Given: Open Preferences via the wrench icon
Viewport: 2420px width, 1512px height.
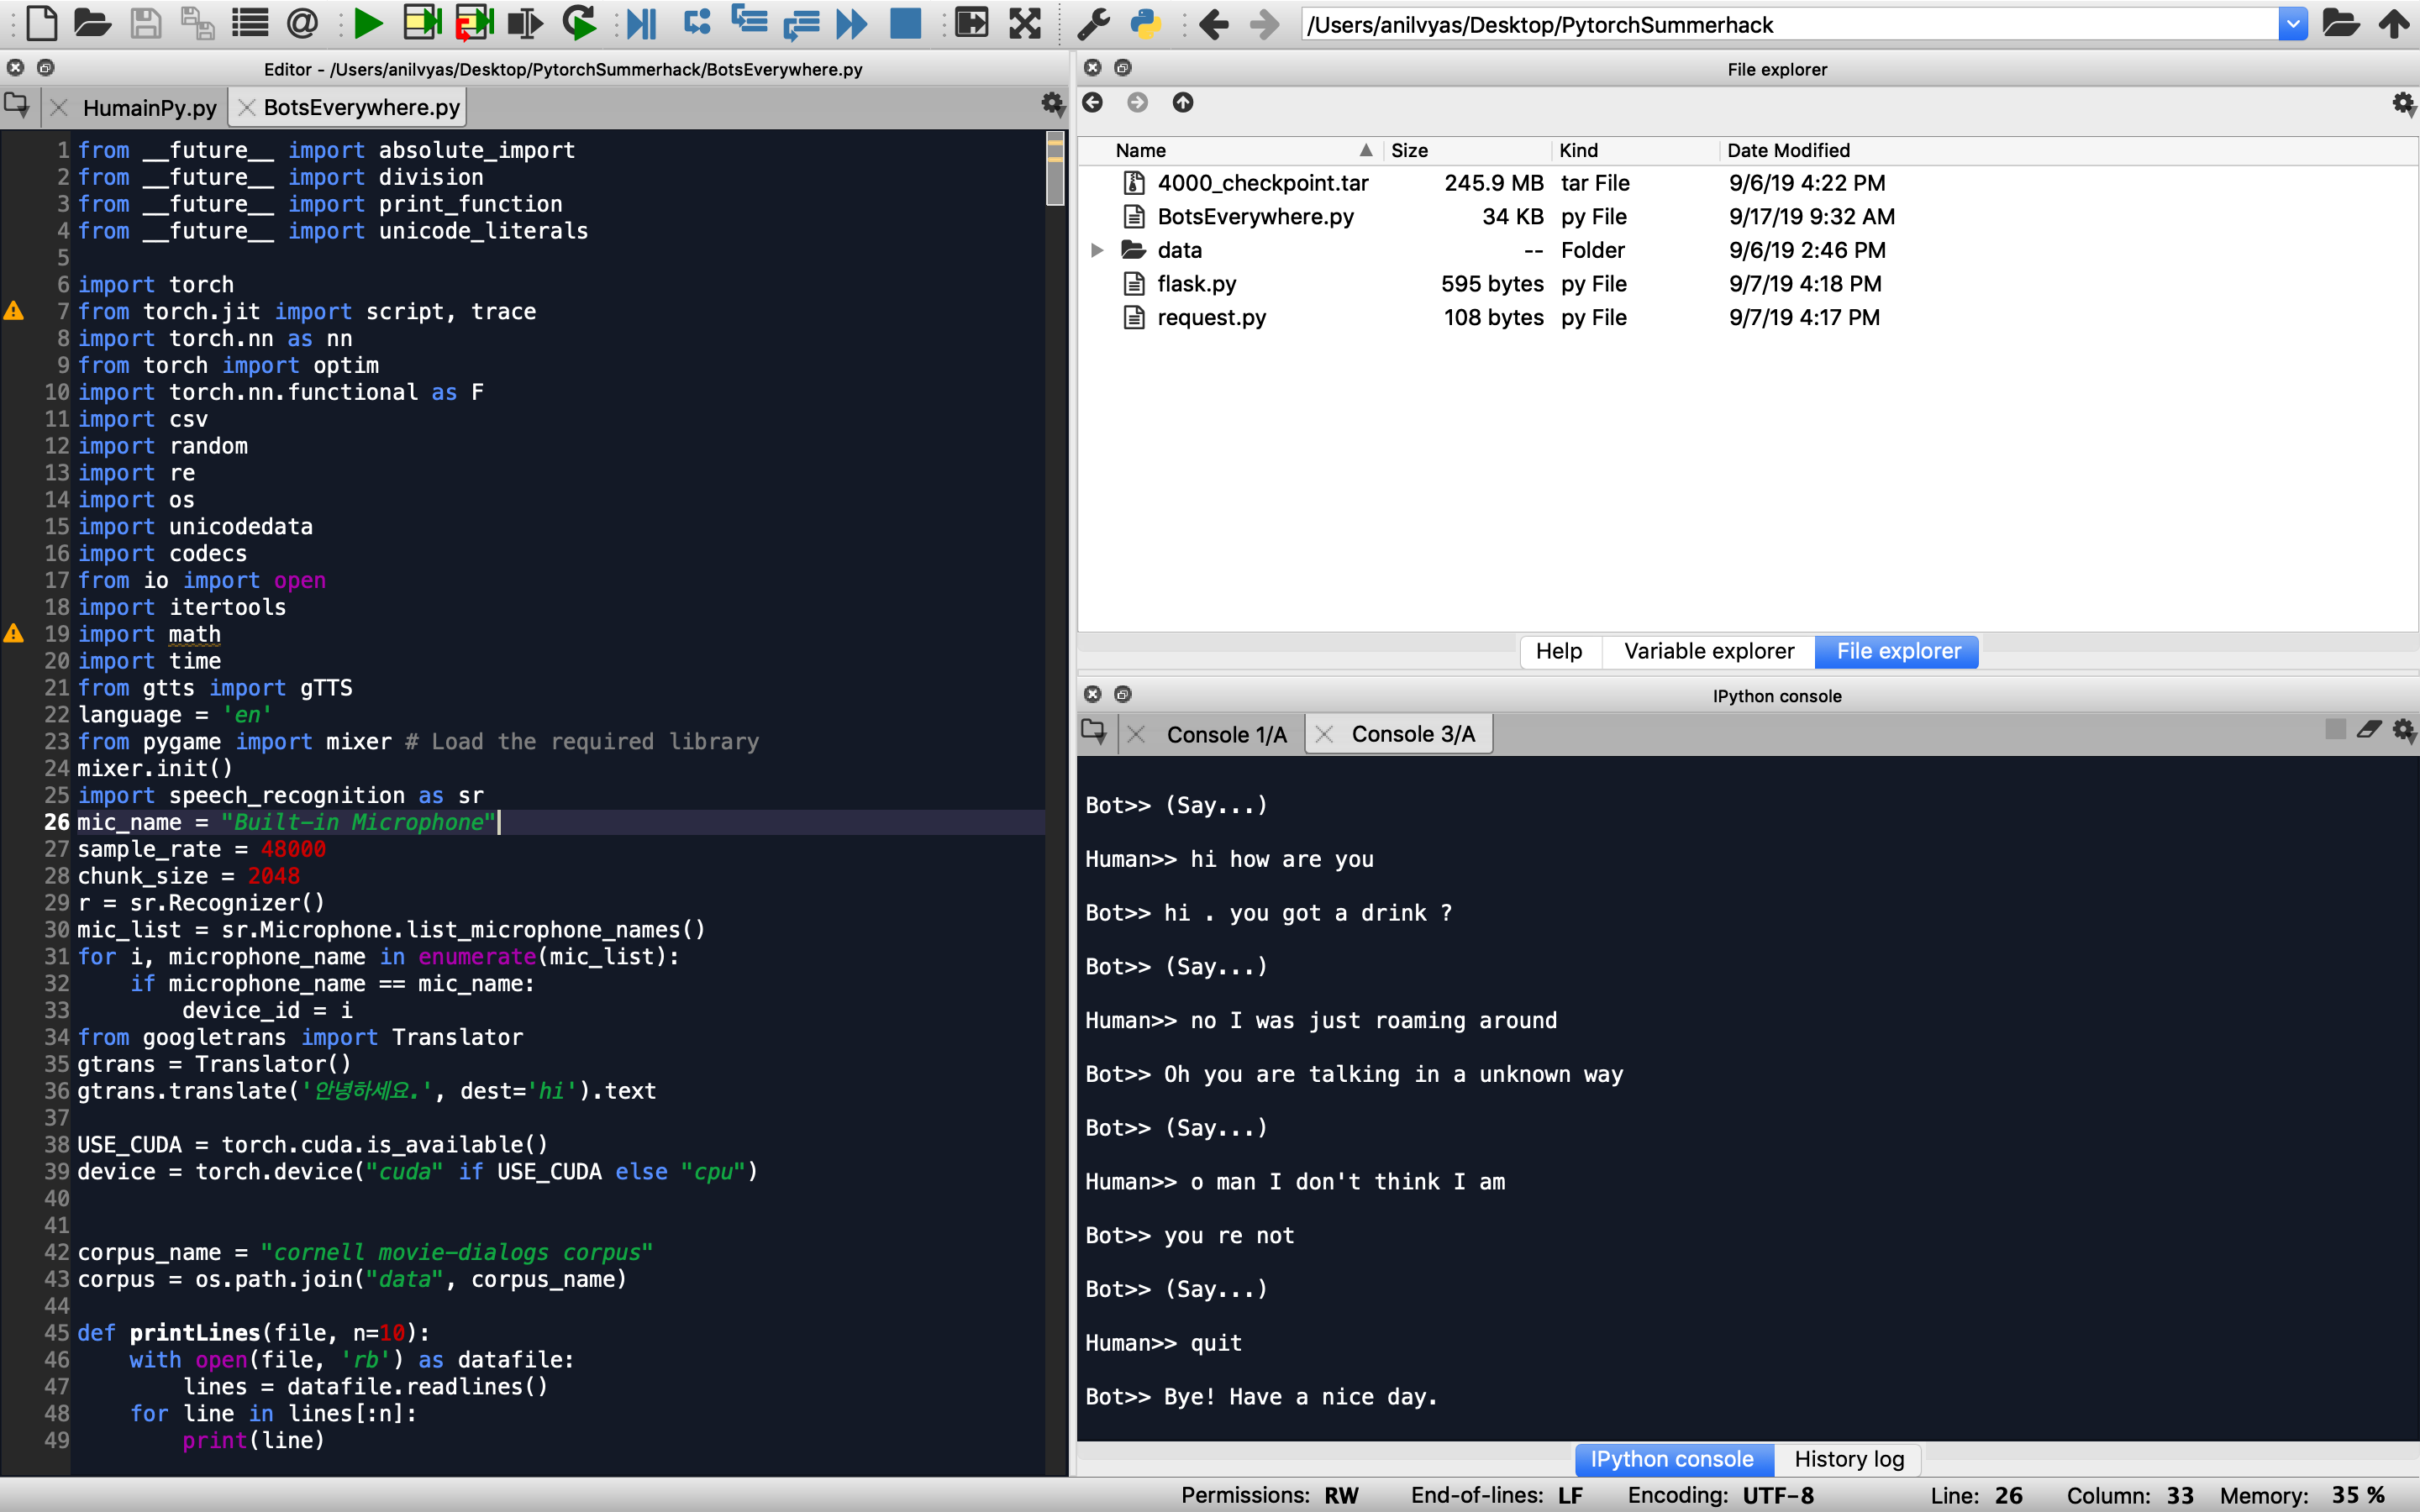Looking at the screenshot, I should click(x=1092, y=23).
